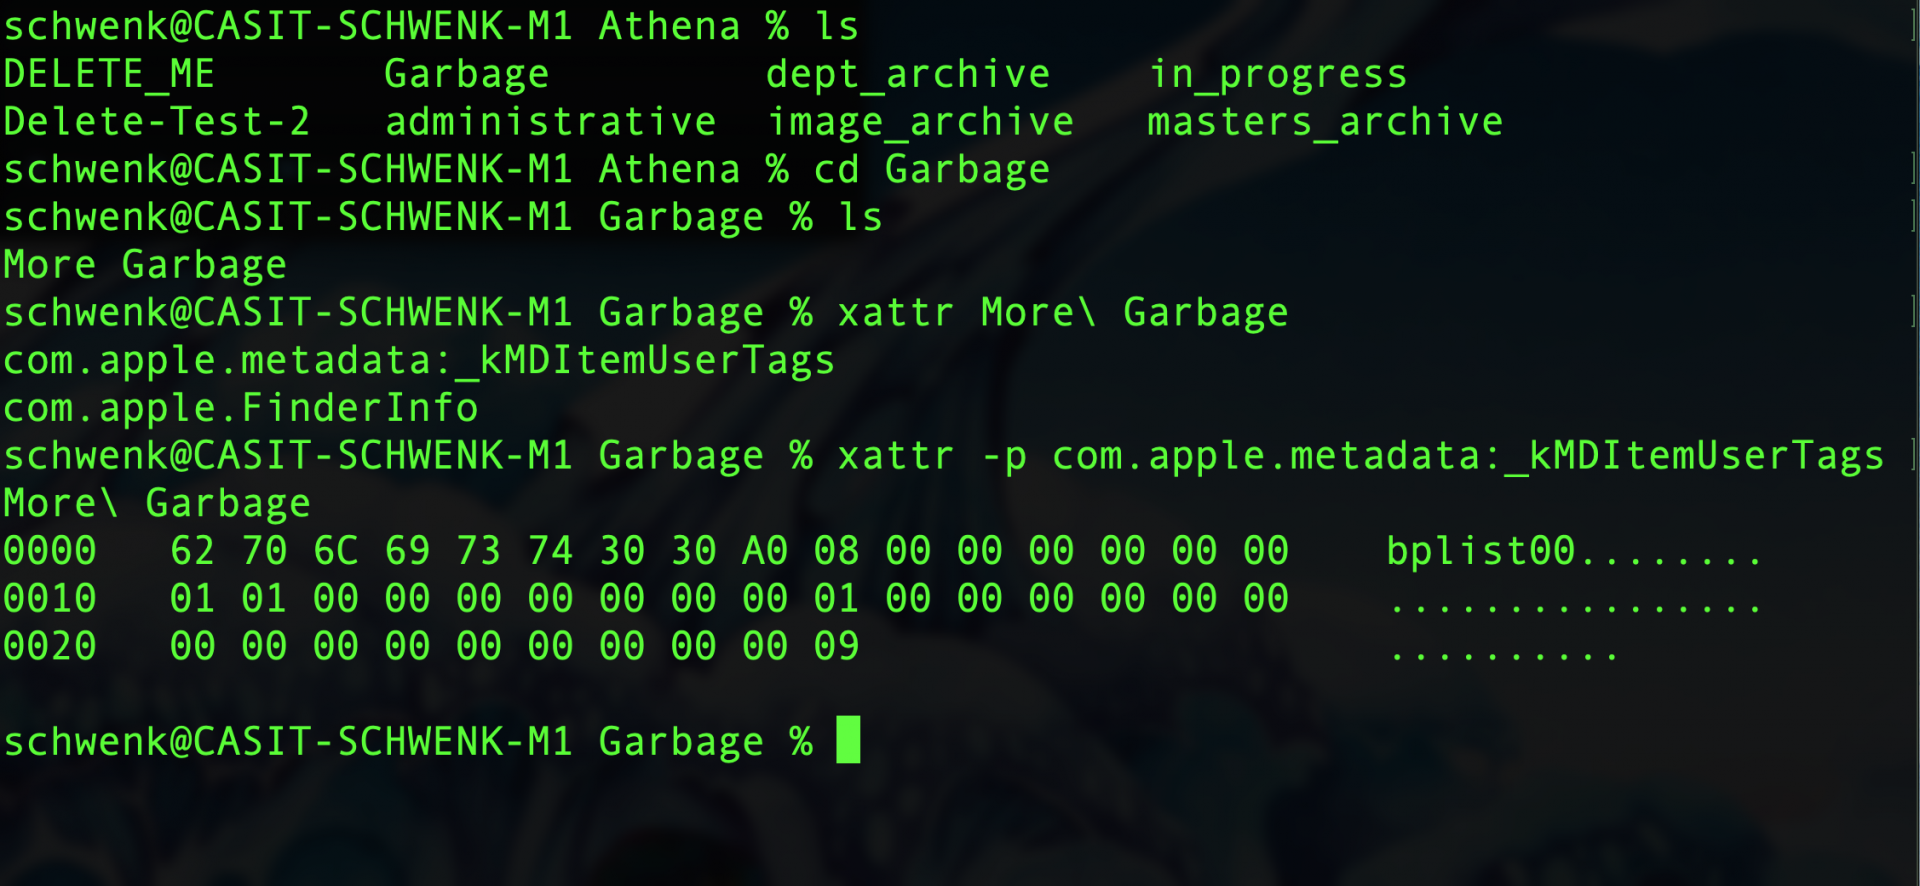1920x886 pixels.
Task: Select the administrative folder name
Action: pyautogui.click(x=551, y=122)
